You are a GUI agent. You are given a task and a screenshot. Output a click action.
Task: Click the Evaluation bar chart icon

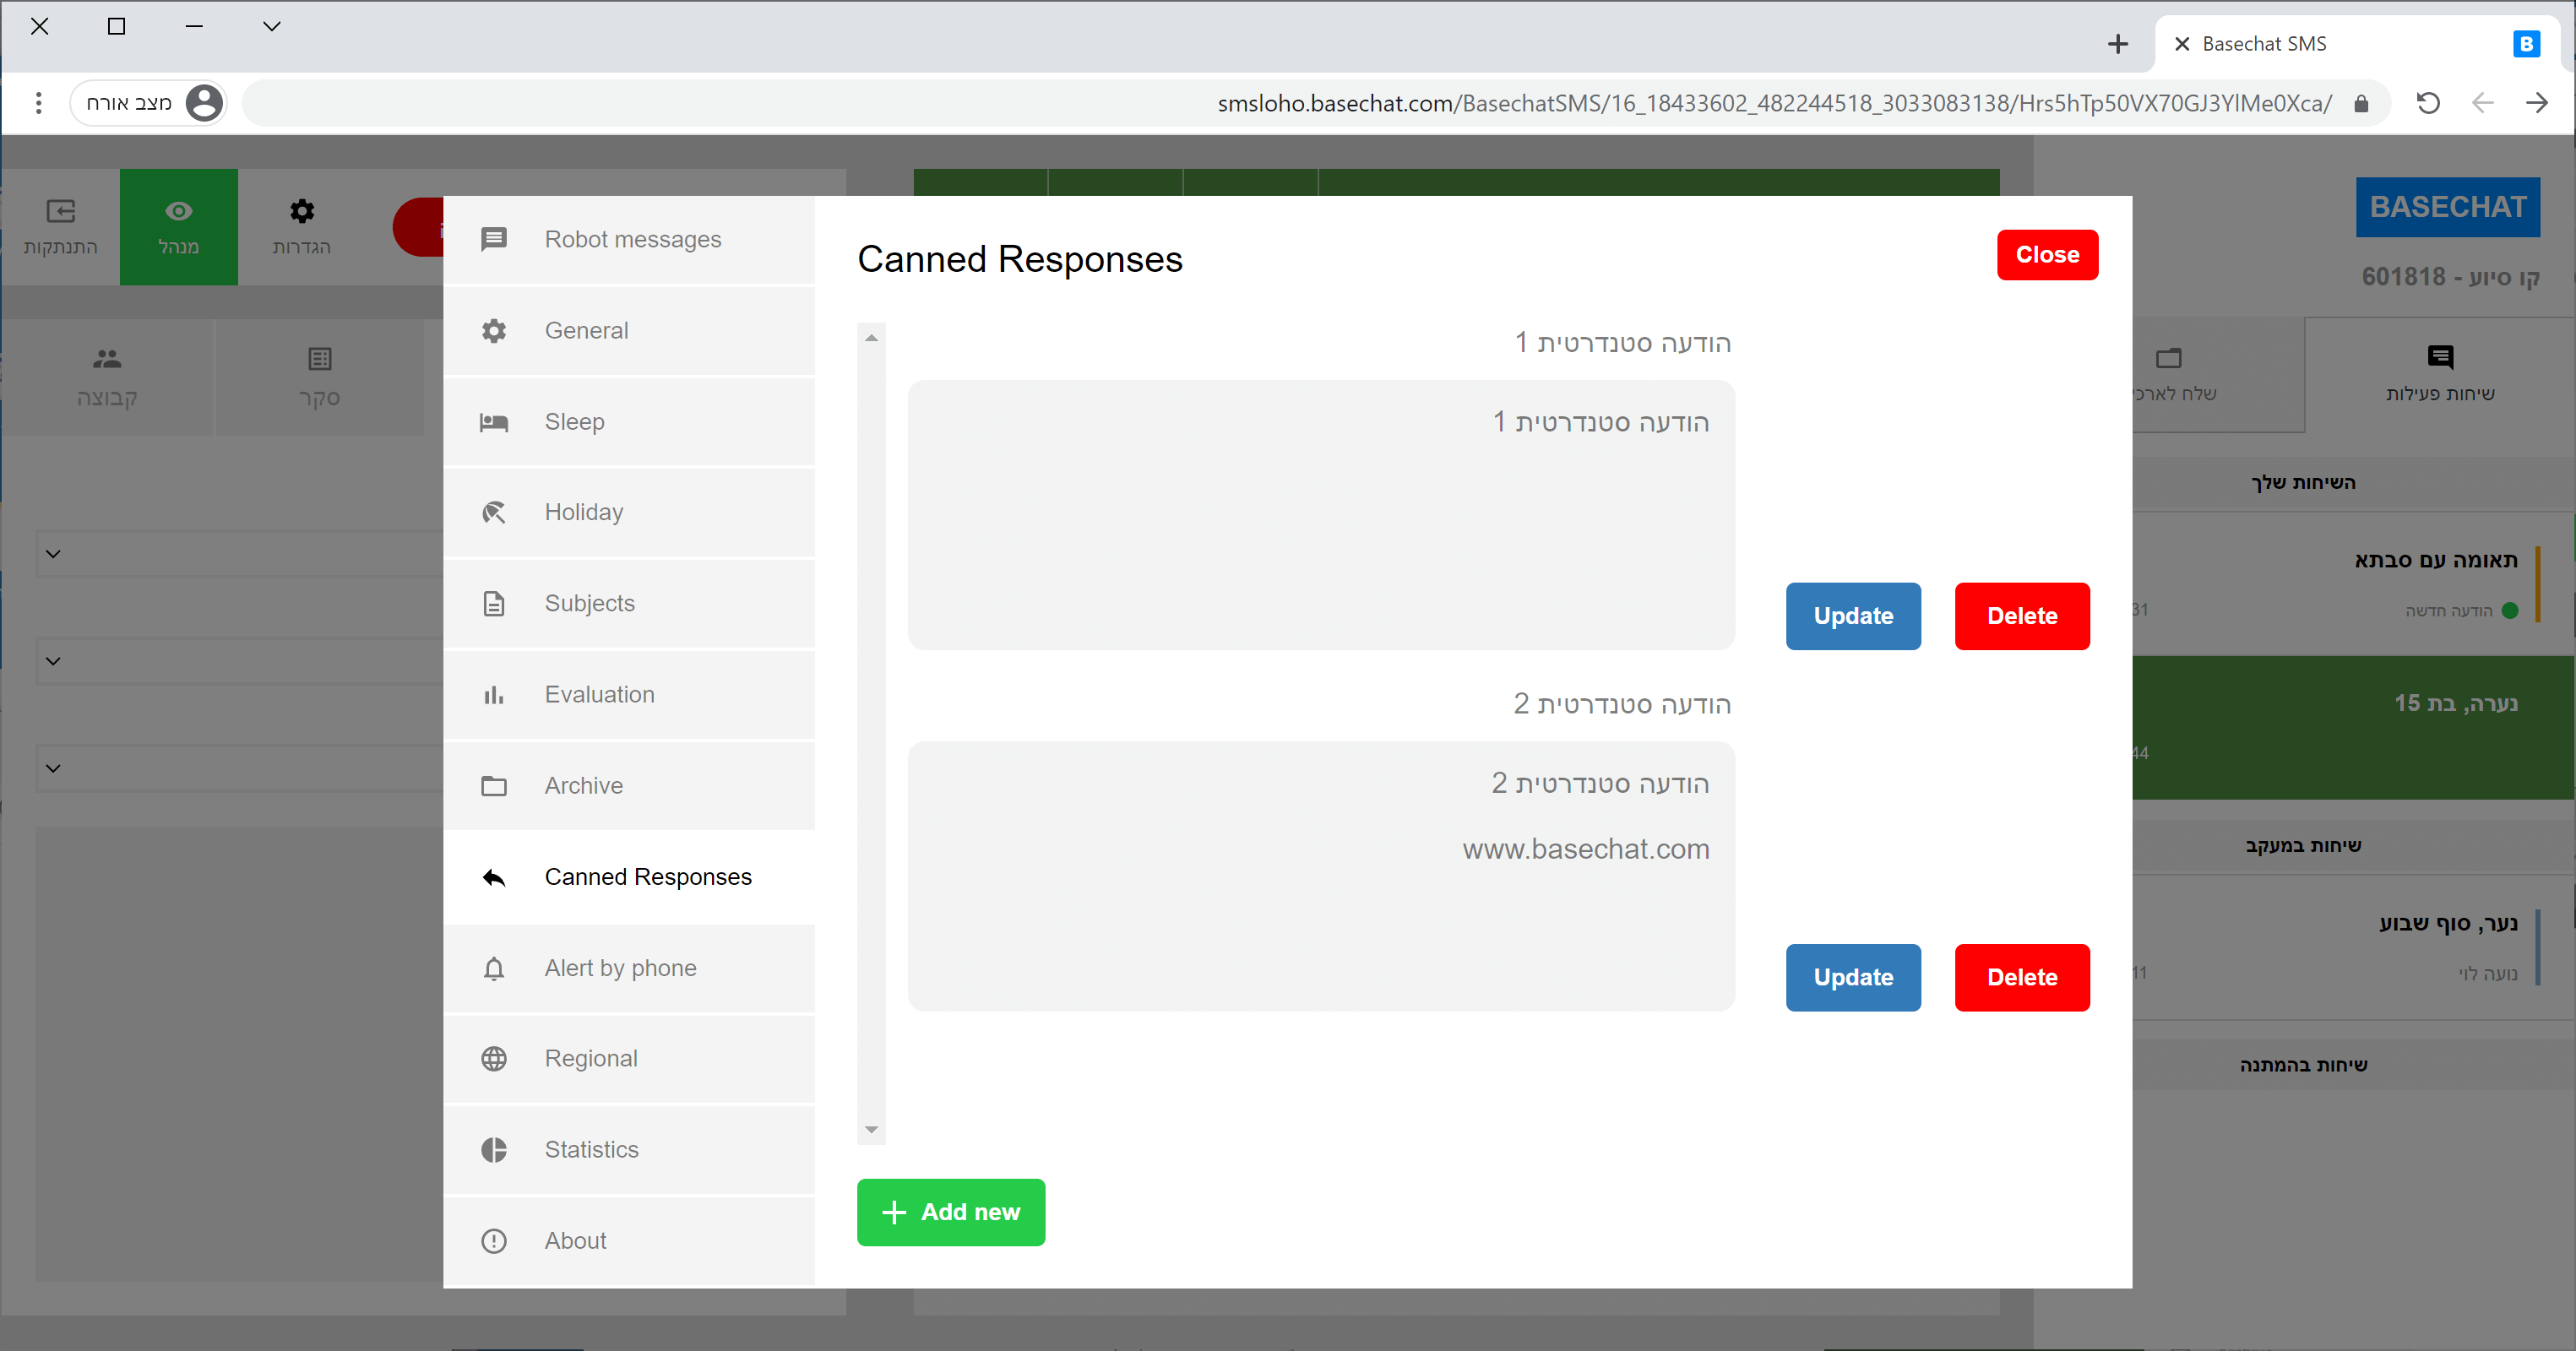pos(494,695)
